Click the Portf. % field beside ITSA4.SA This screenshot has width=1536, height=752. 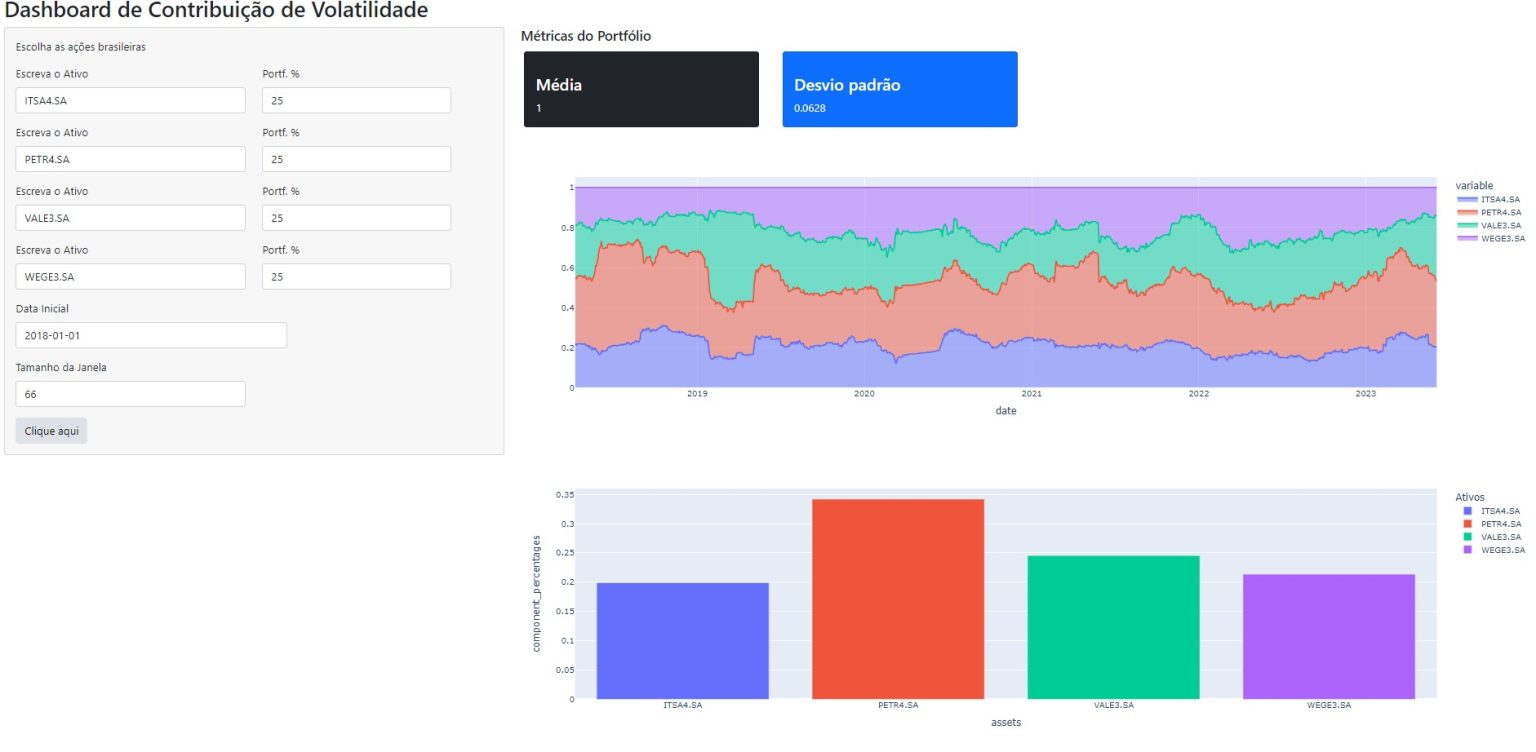356,100
